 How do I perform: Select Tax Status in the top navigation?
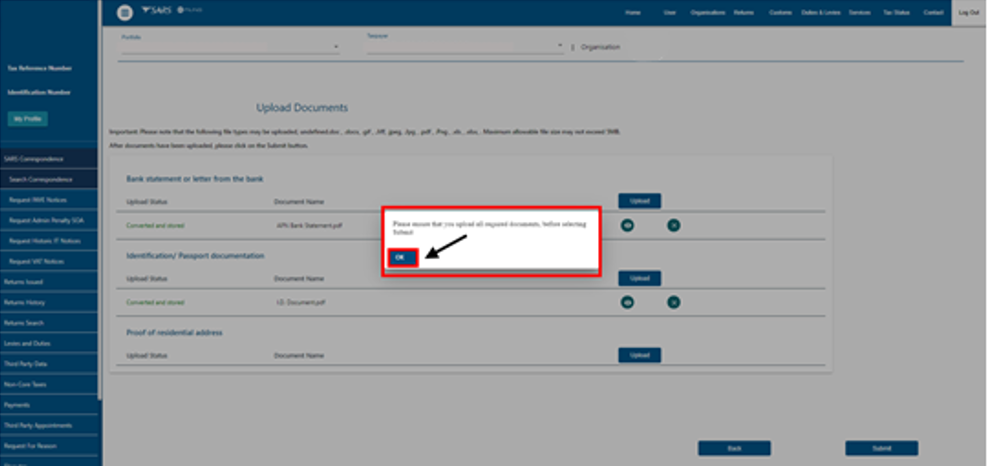896,13
